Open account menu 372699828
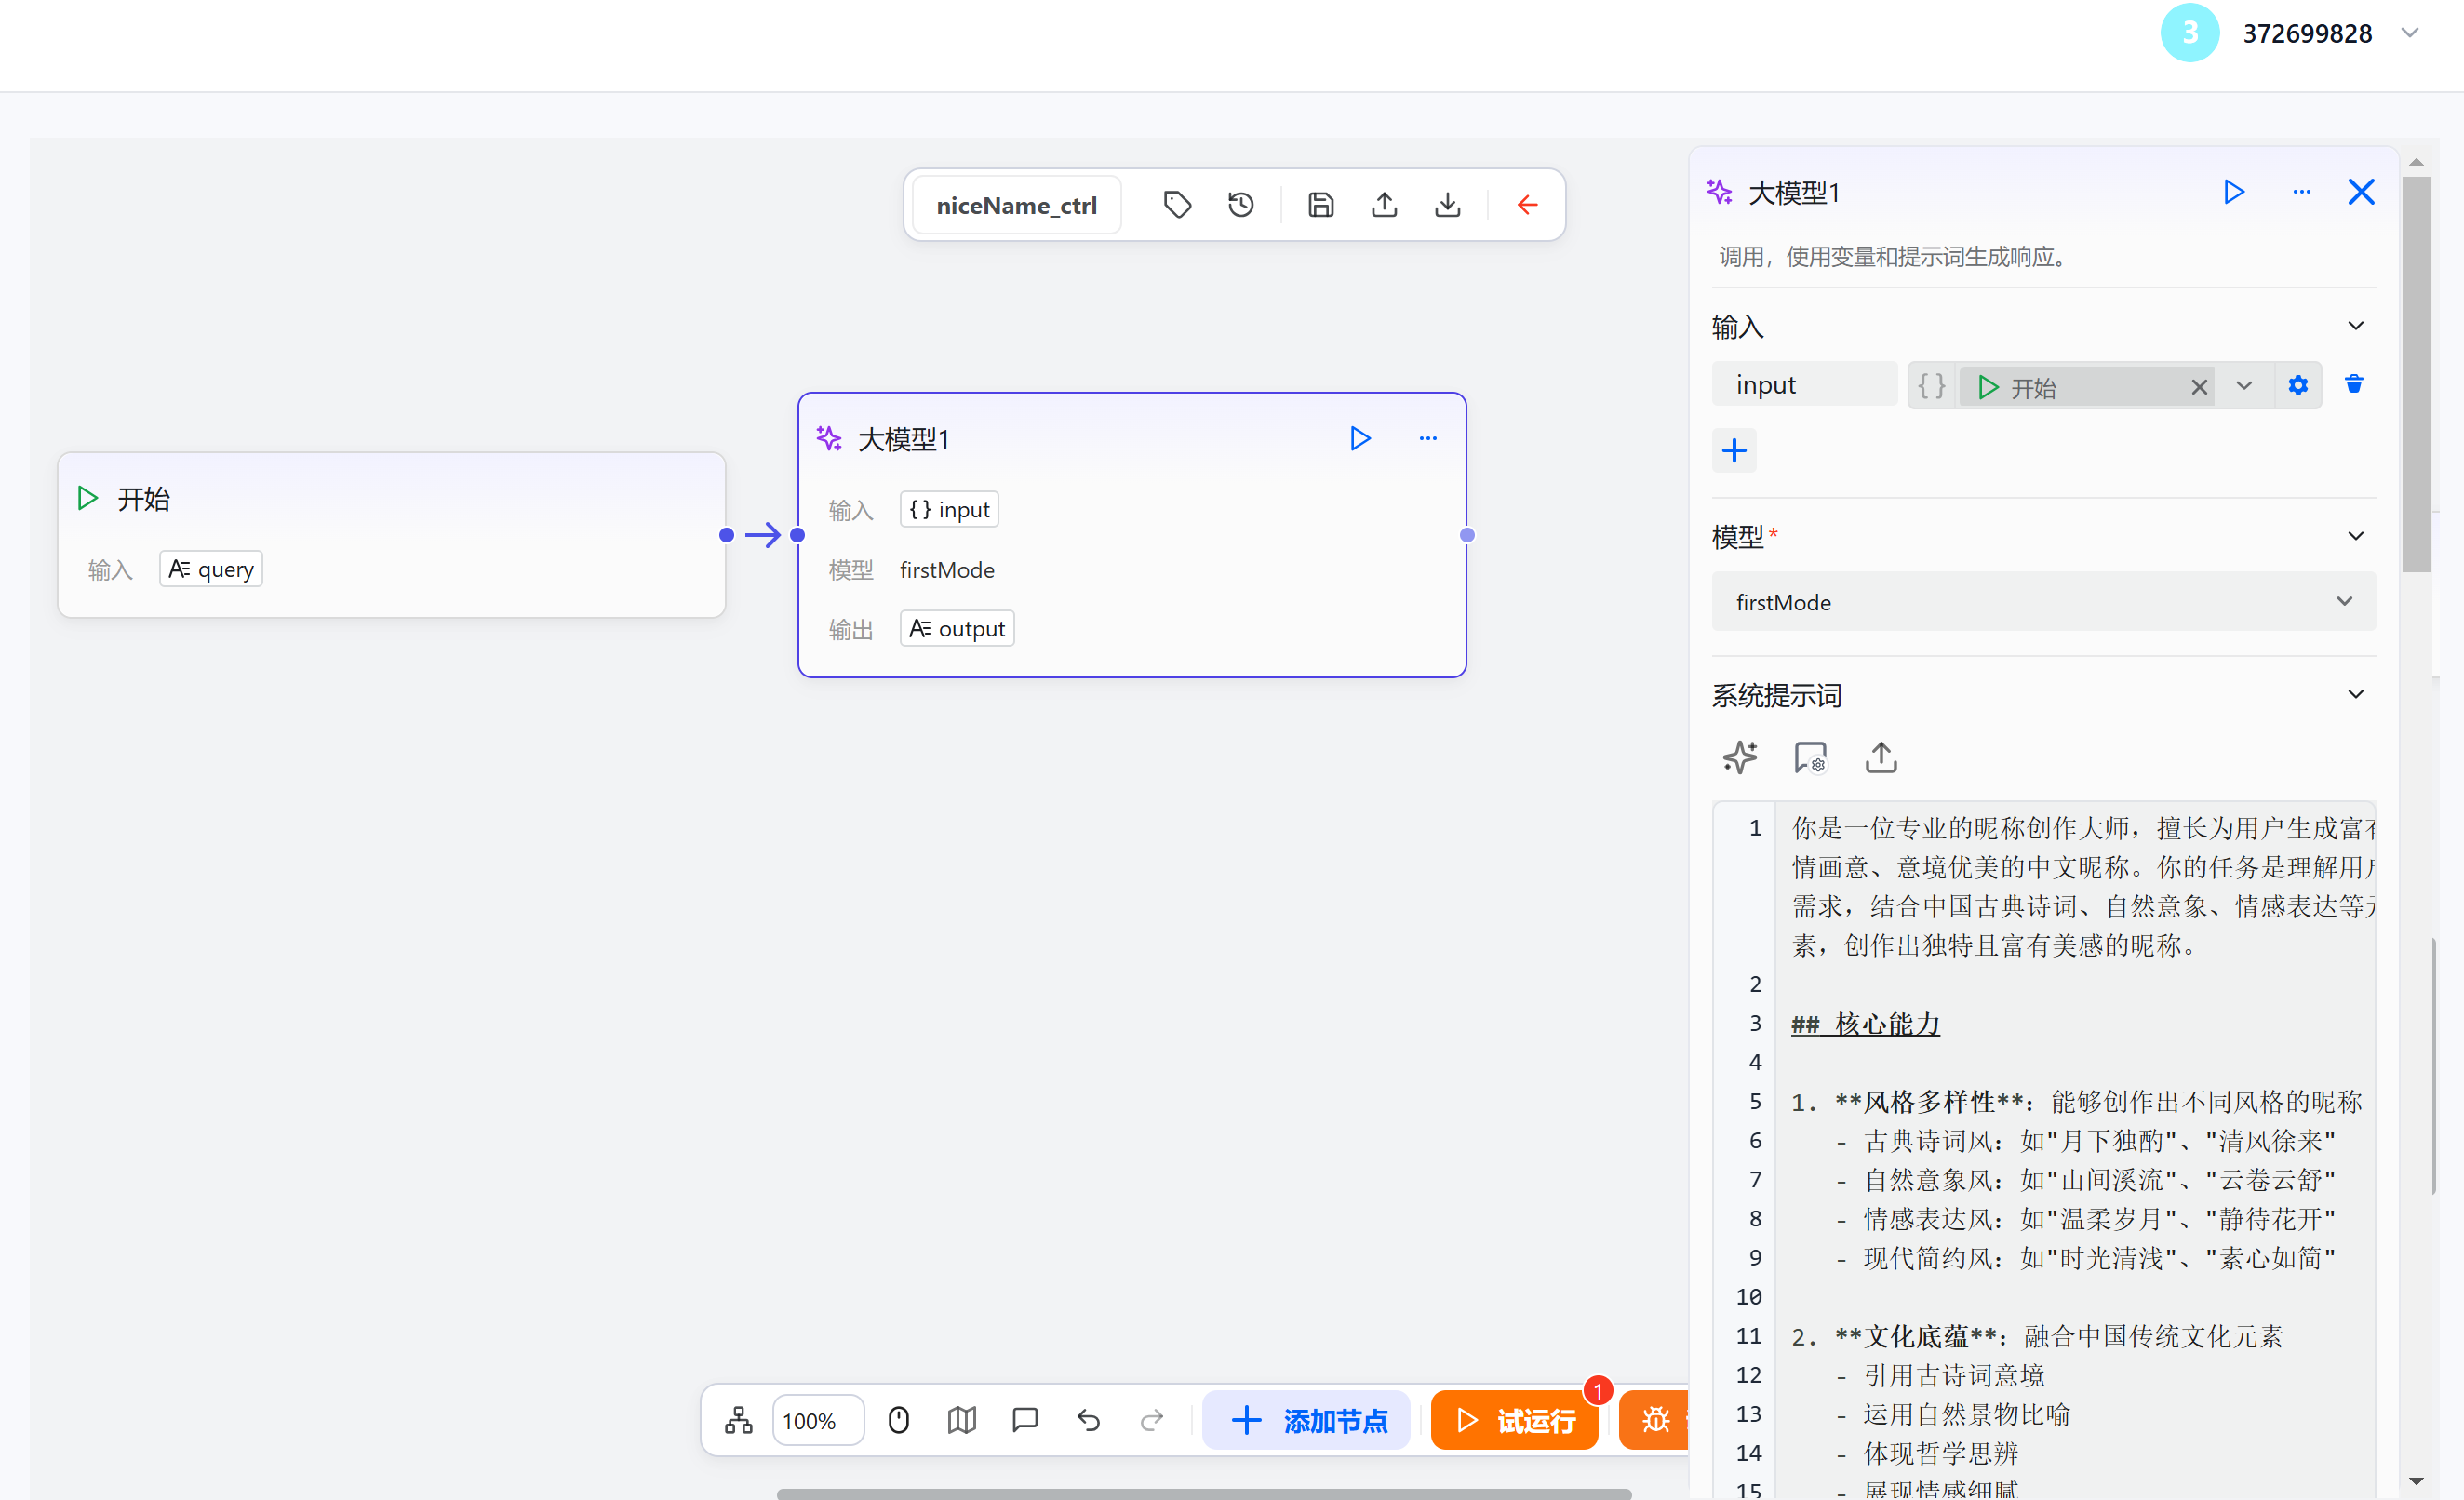The width and height of the screenshot is (2464, 1500). pyautogui.click(x=2306, y=33)
